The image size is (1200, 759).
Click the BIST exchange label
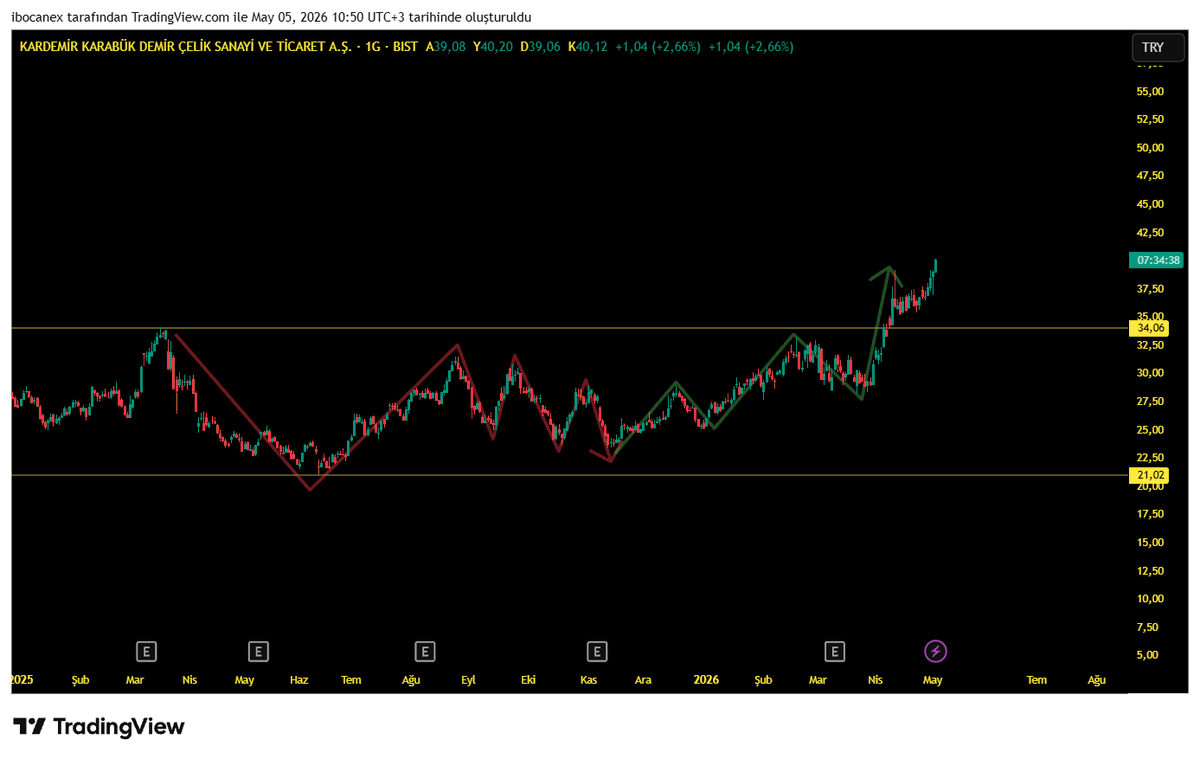[x=407, y=46]
